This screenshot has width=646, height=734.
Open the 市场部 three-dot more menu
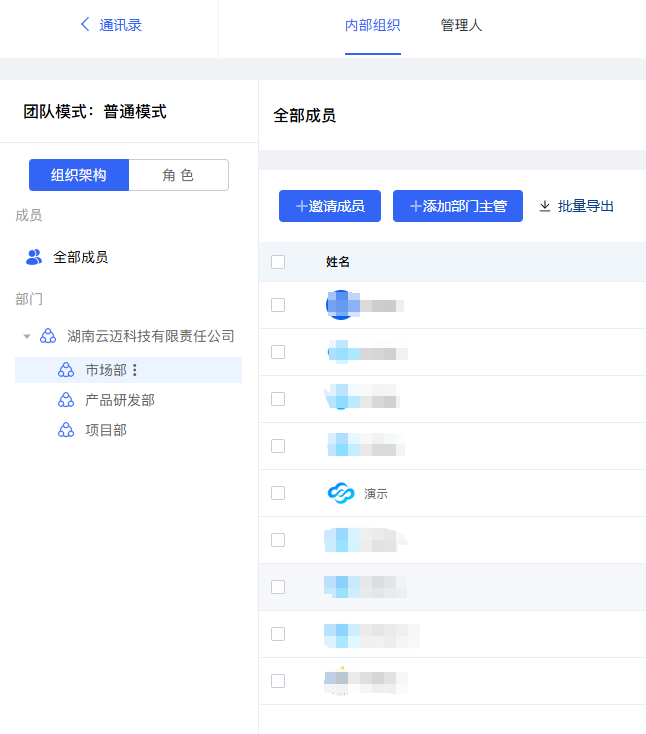coord(135,370)
